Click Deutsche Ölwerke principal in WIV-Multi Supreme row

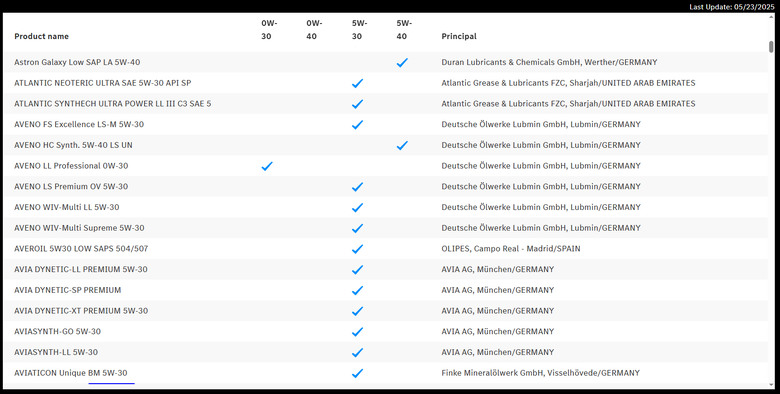(541, 228)
